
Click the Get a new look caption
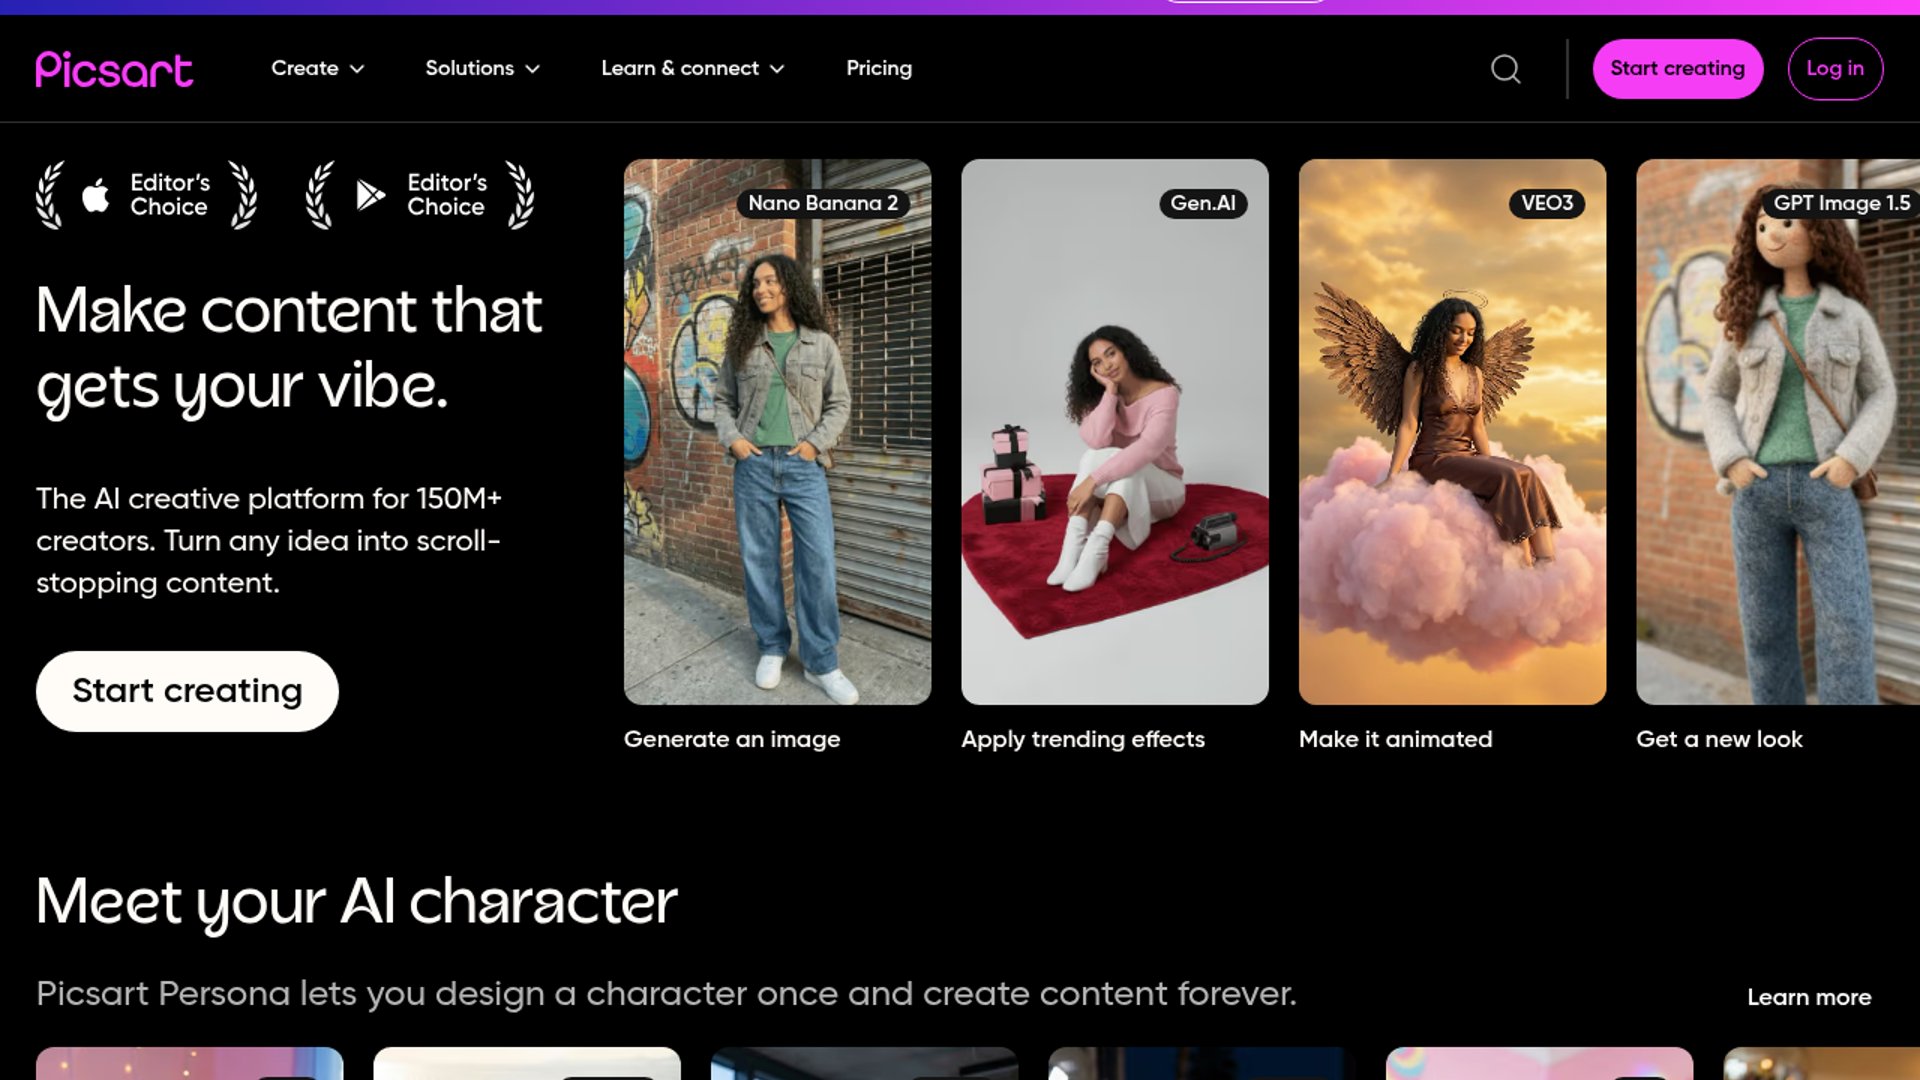[x=1718, y=739]
